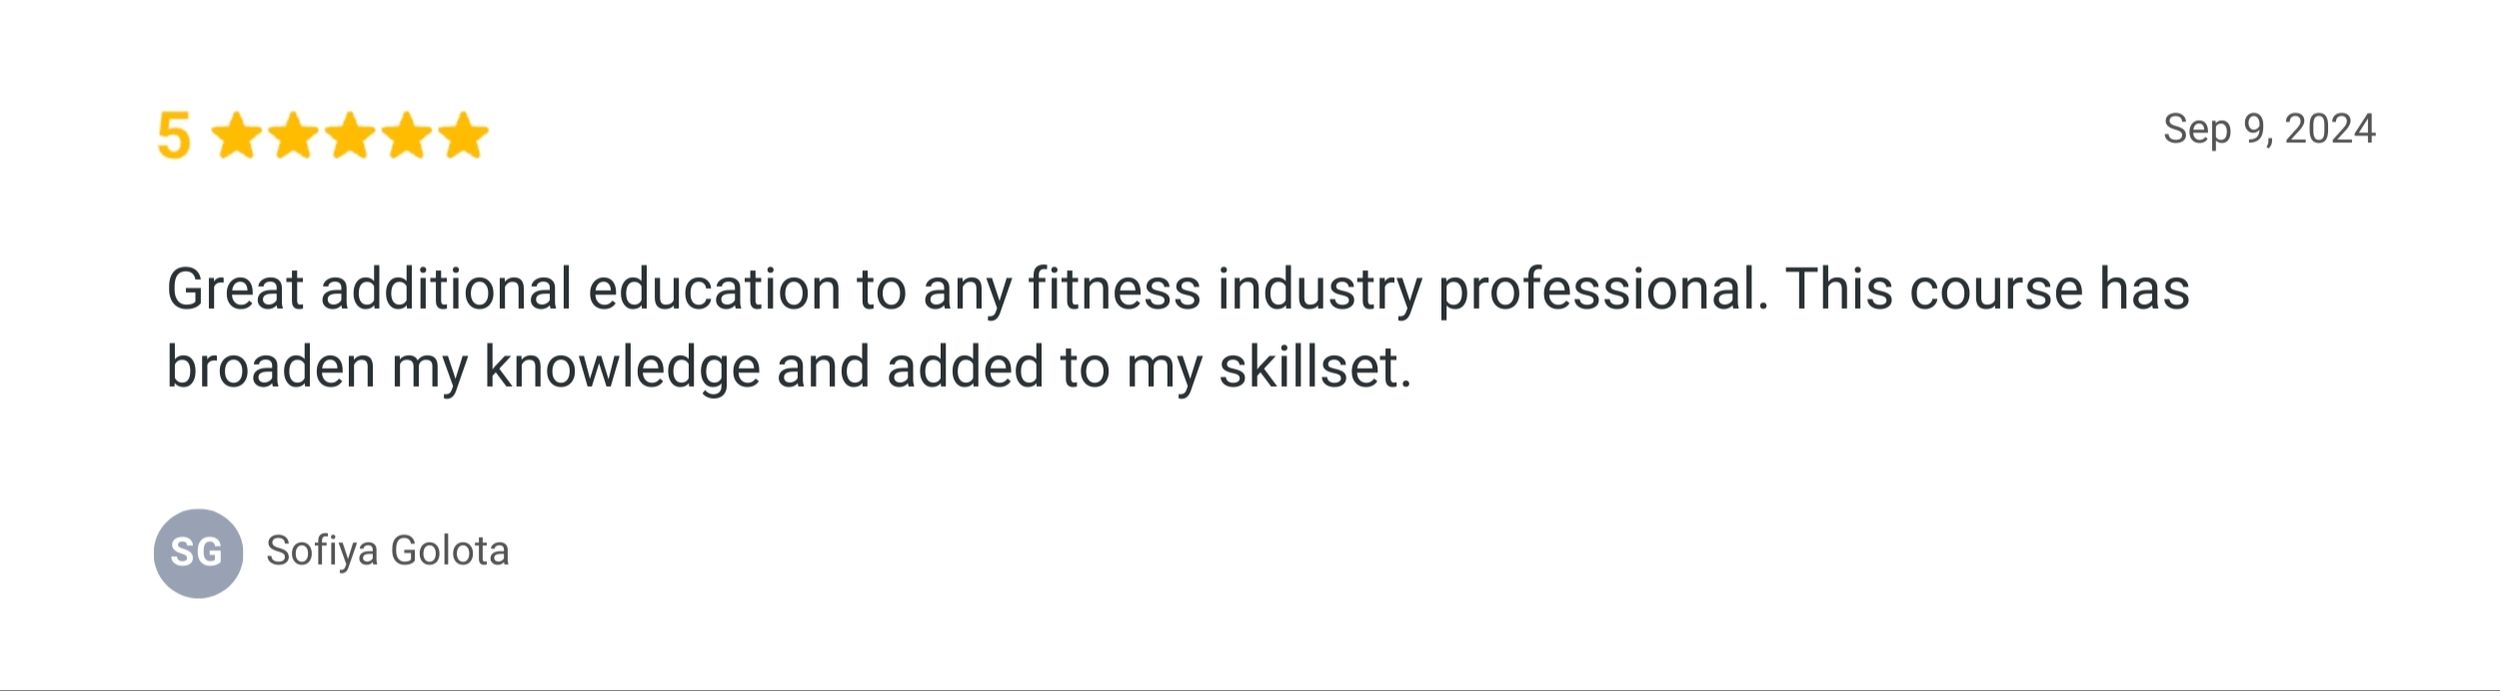The width and height of the screenshot is (2500, 691).
Task: Click the word 'education' in the review
Action: (714, 290)
